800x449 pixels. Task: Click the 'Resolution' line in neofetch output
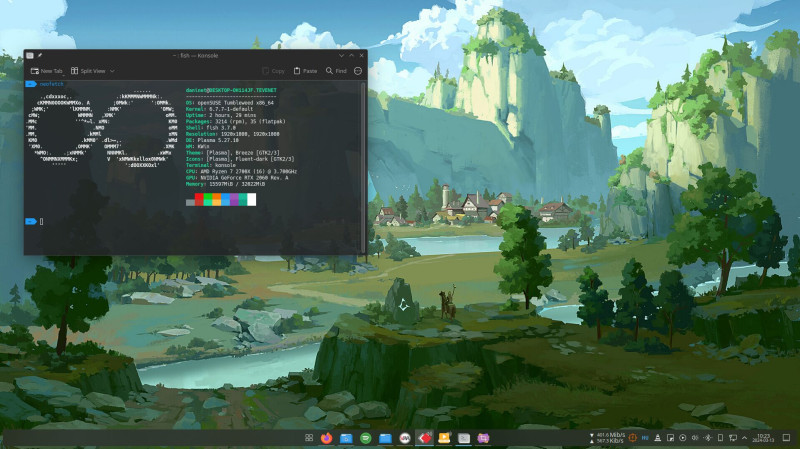[233, 134]
